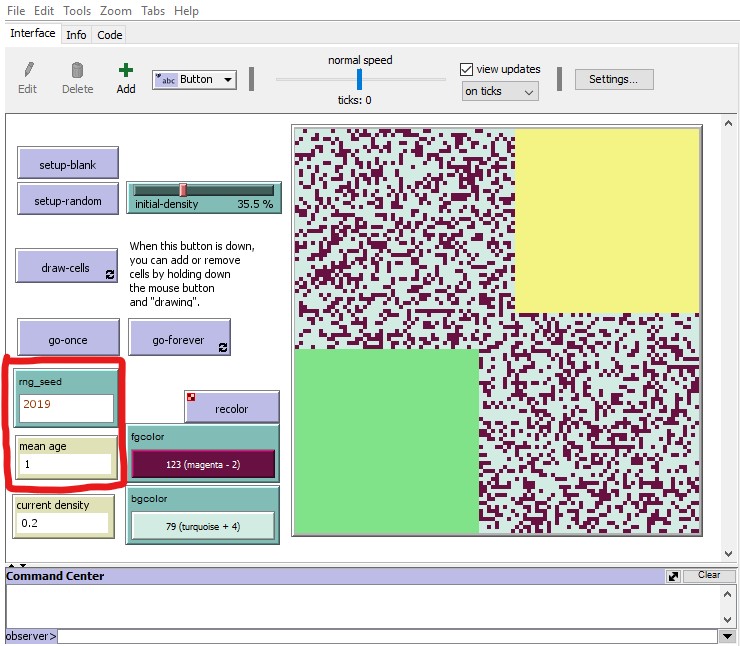Click the Command Center scroll down arrow
Viewport: 740px width, 646px height.
point(727,619)
